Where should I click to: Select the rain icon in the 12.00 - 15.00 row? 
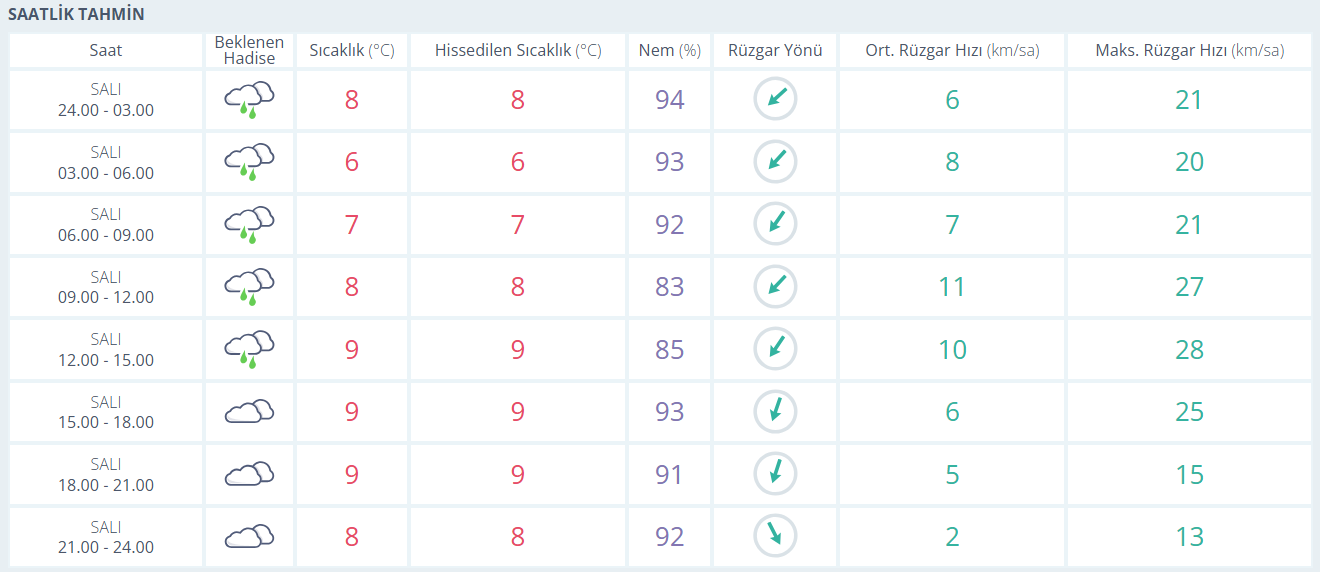pyautogui.click(x=249, y=349)
